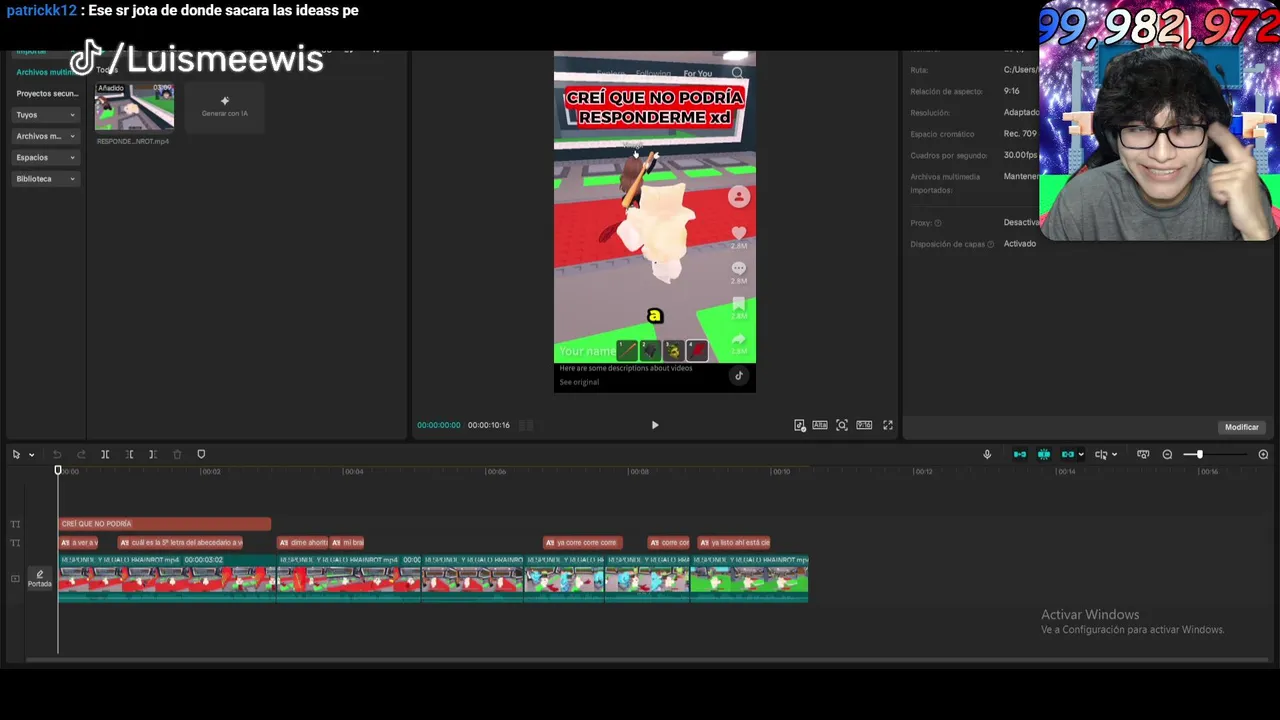Click the upper text track TI icon
The width and height of the screenshot is (1280, 720).
(15, 524)
